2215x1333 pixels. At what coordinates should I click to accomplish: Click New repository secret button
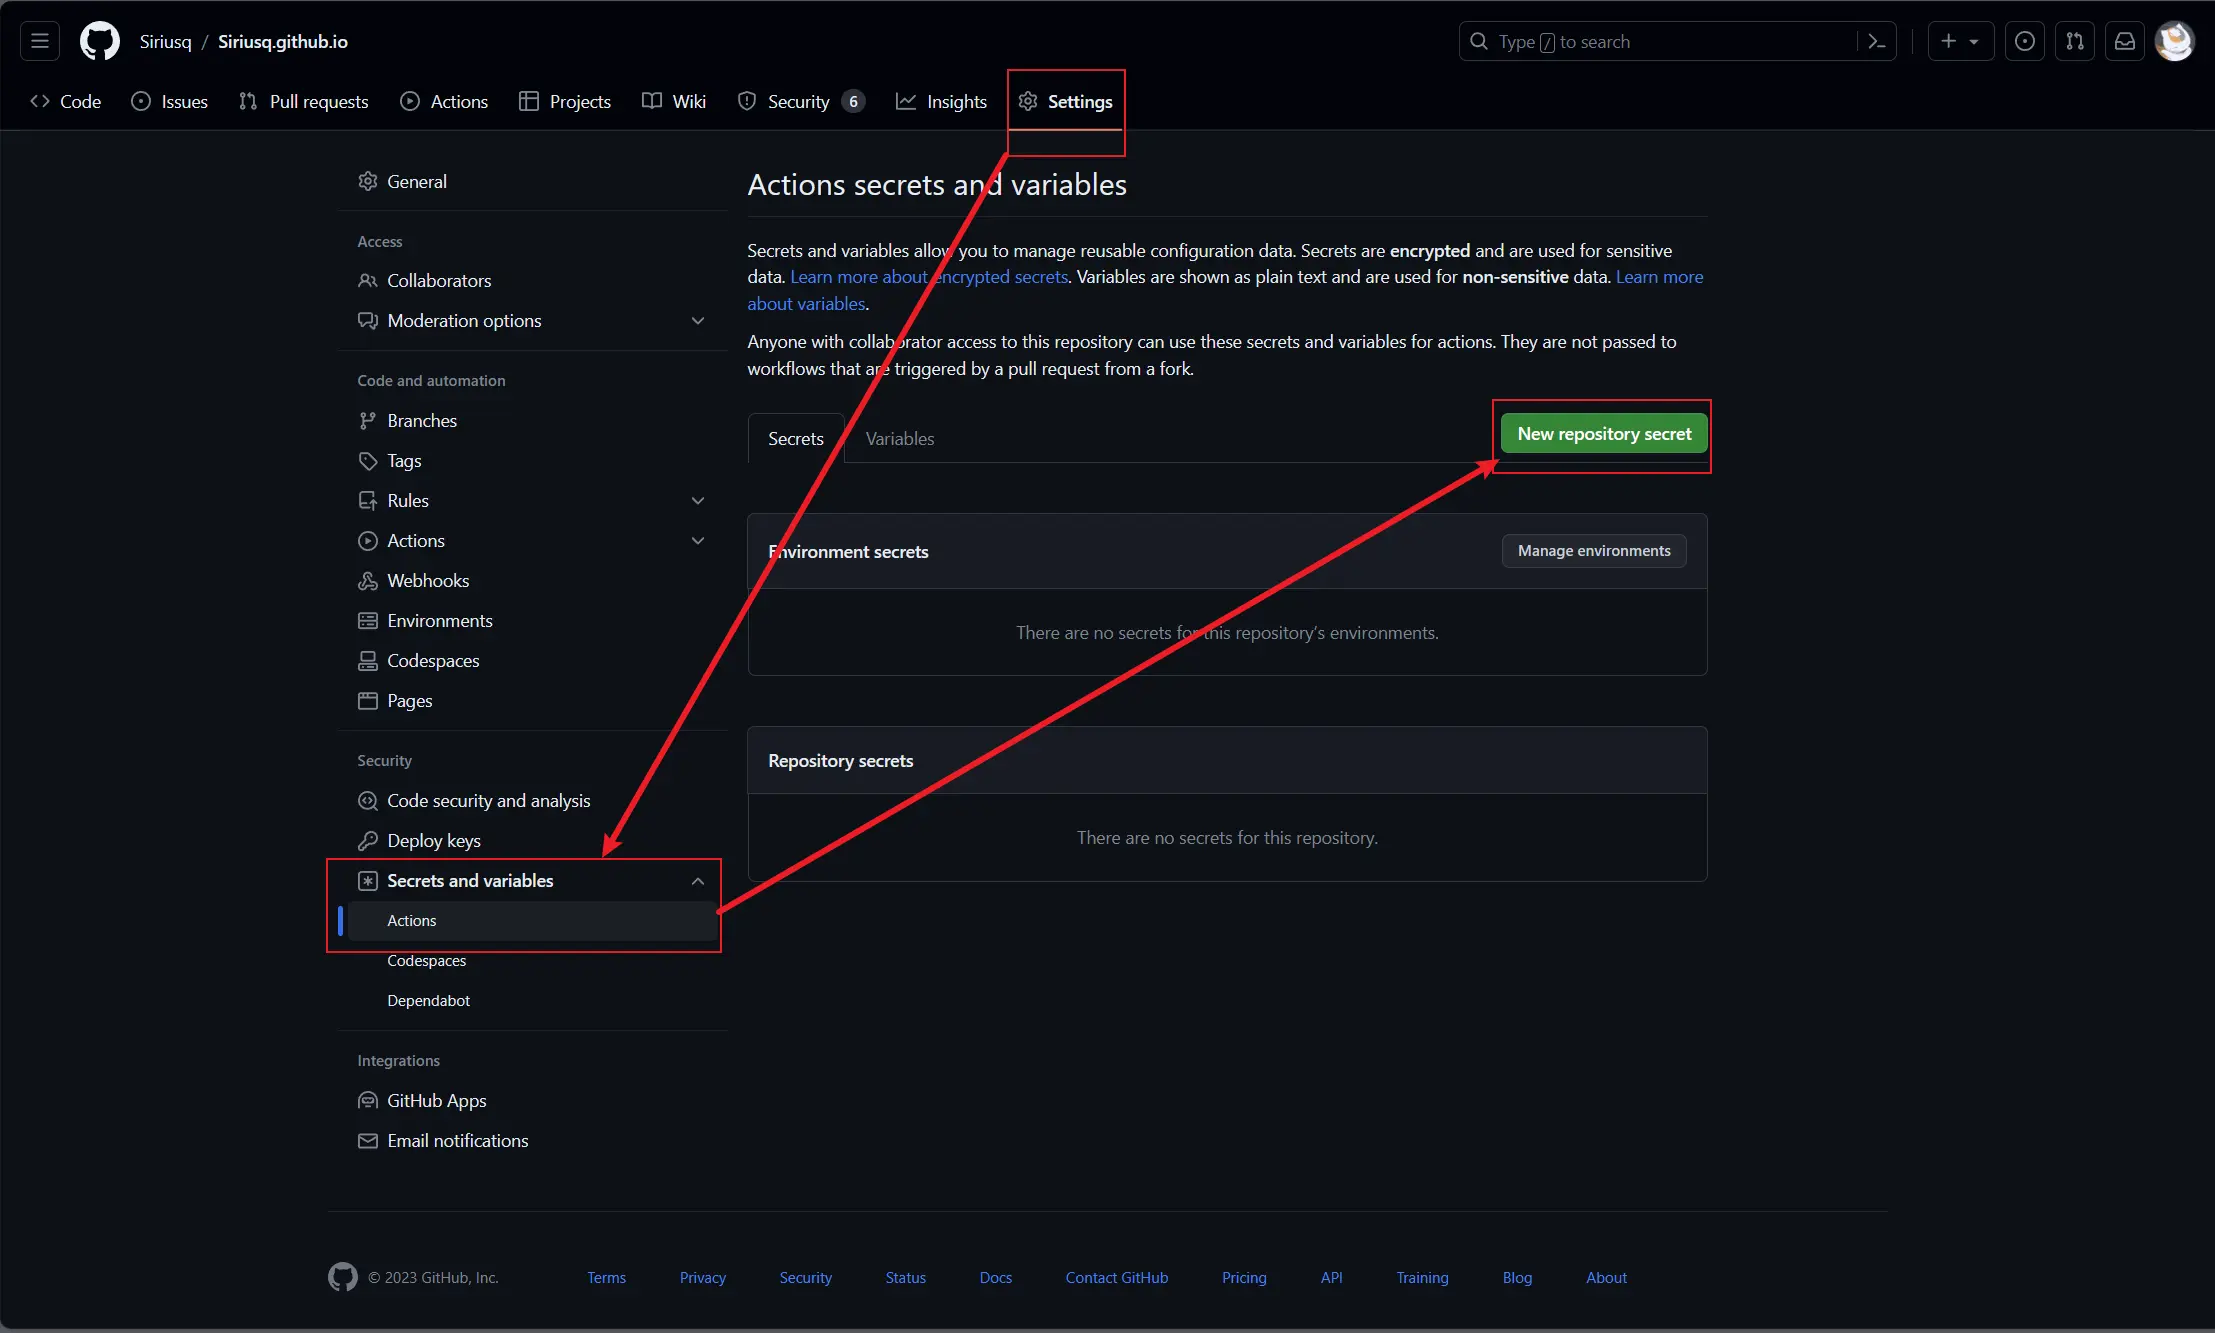[x=1604, y=434]
